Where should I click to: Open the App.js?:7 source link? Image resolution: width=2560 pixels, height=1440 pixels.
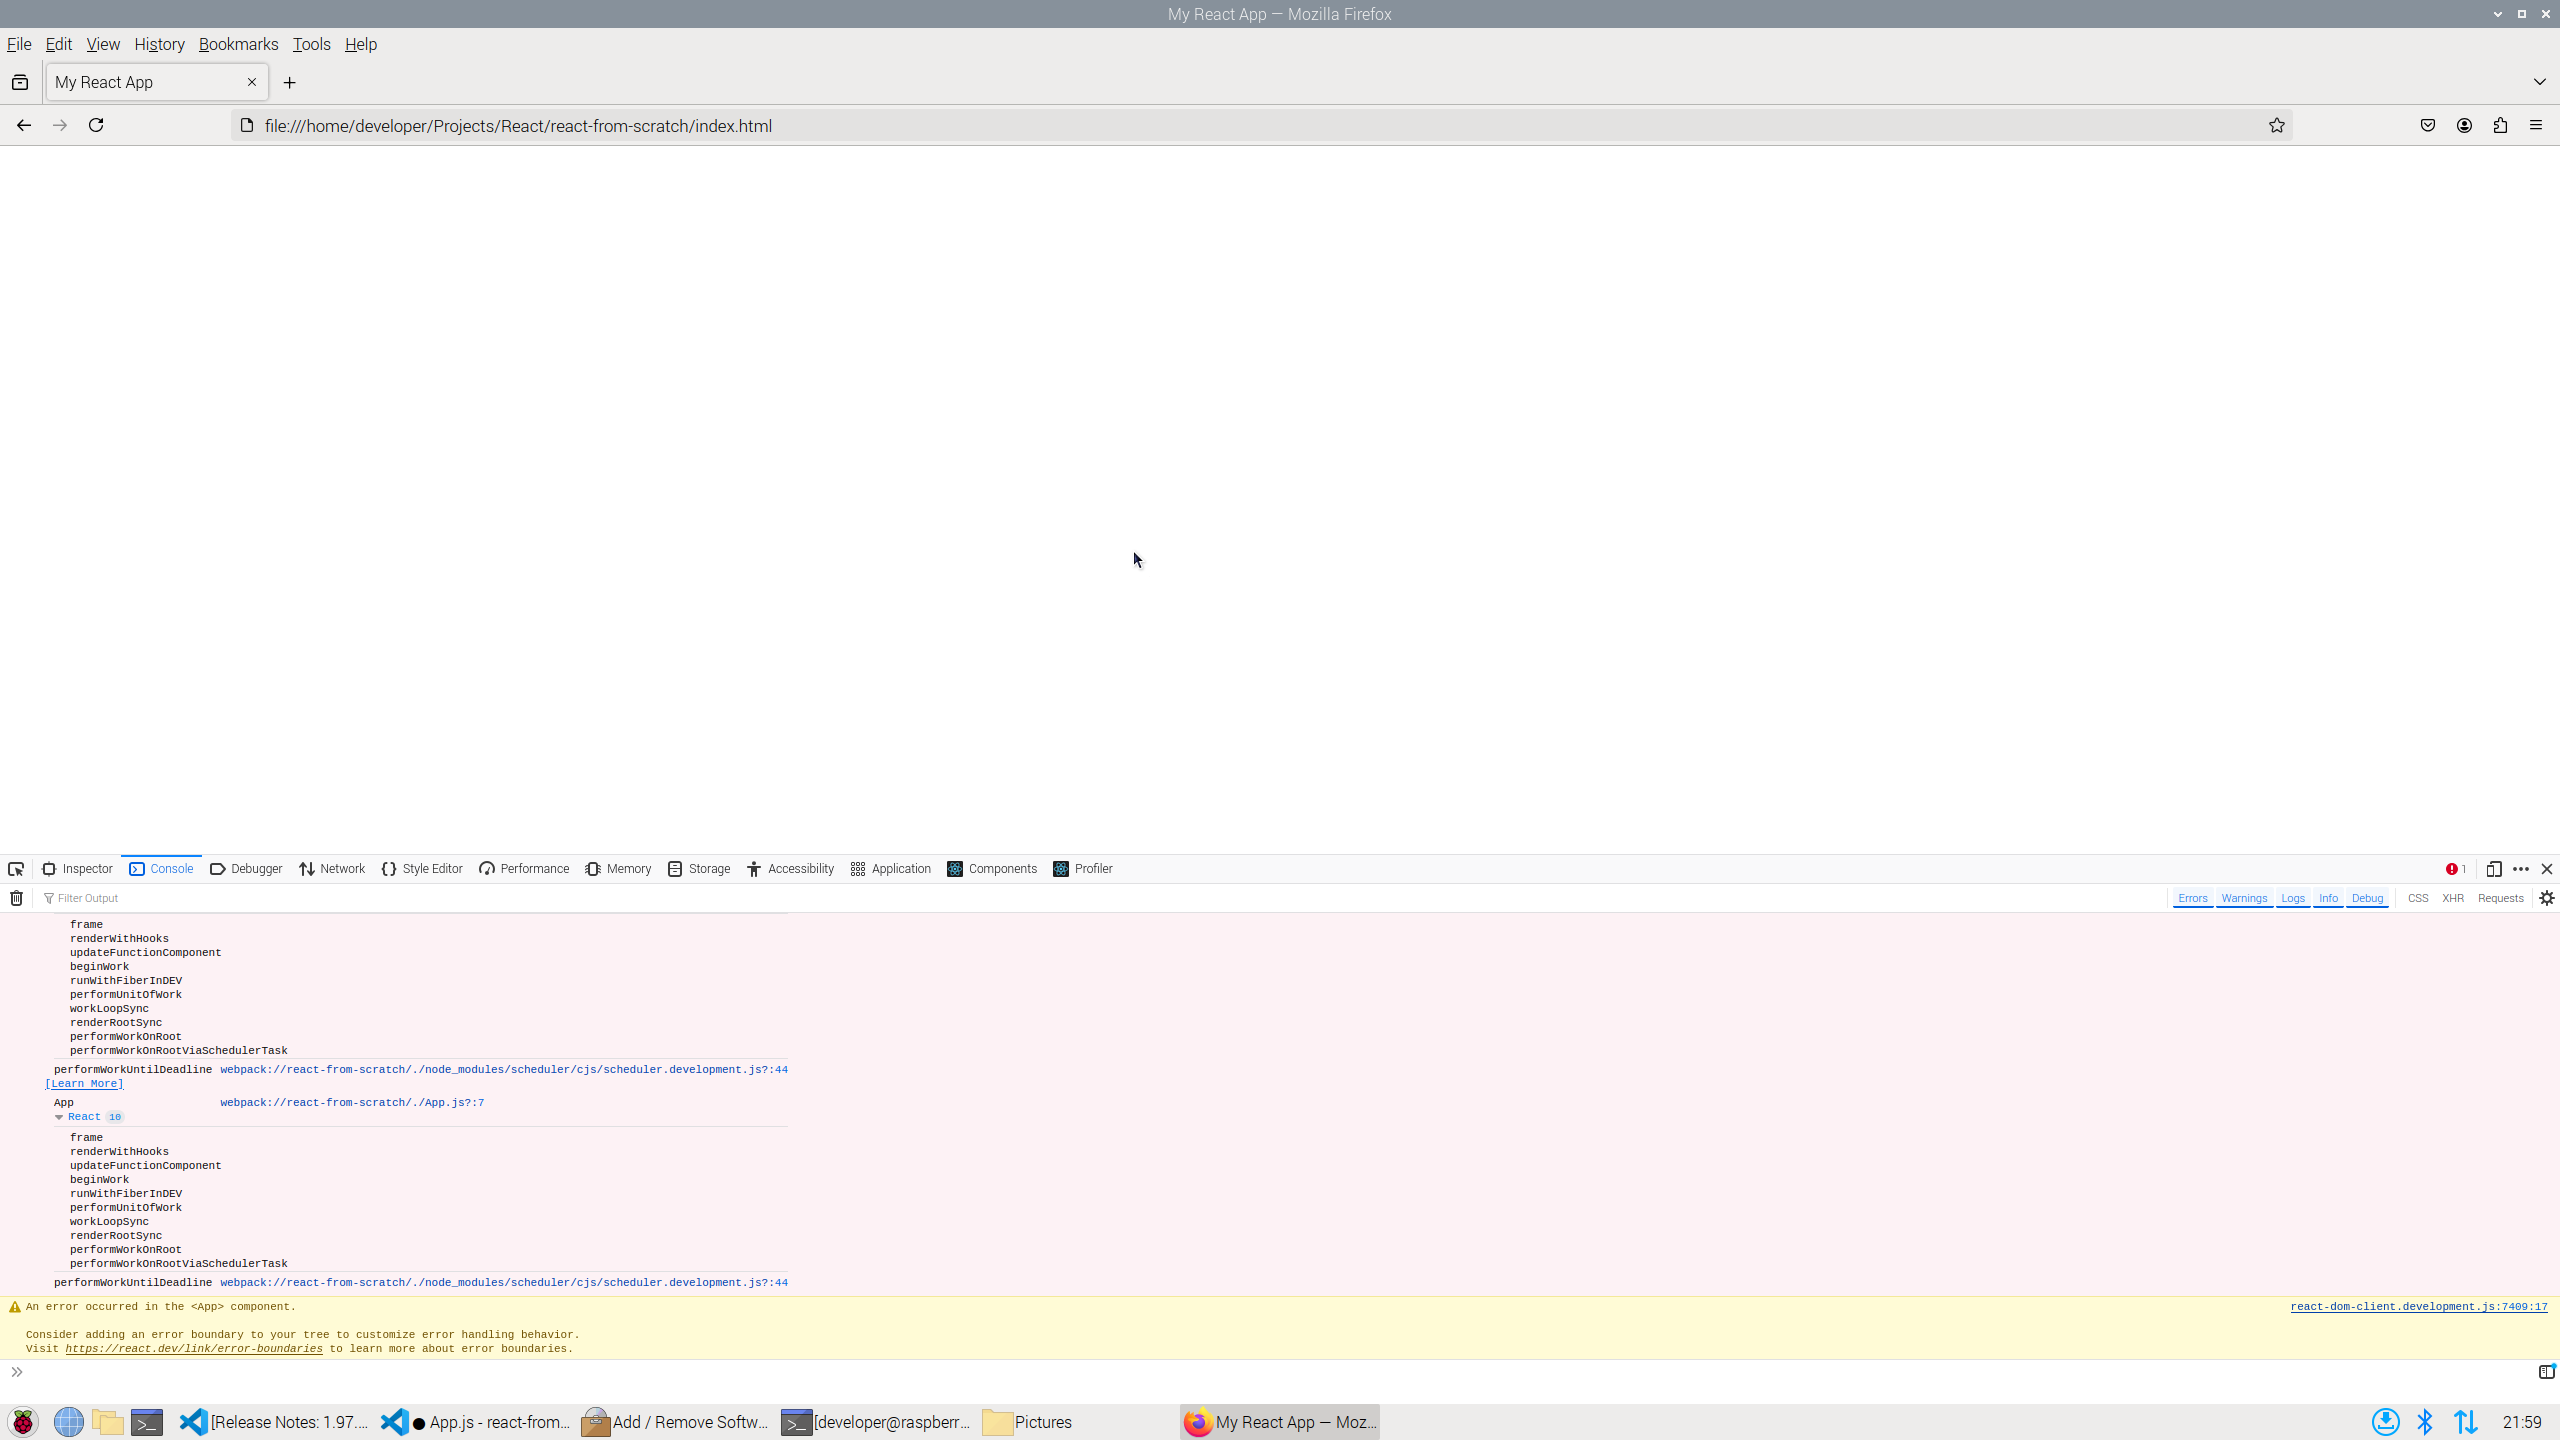click(352, 1103)
